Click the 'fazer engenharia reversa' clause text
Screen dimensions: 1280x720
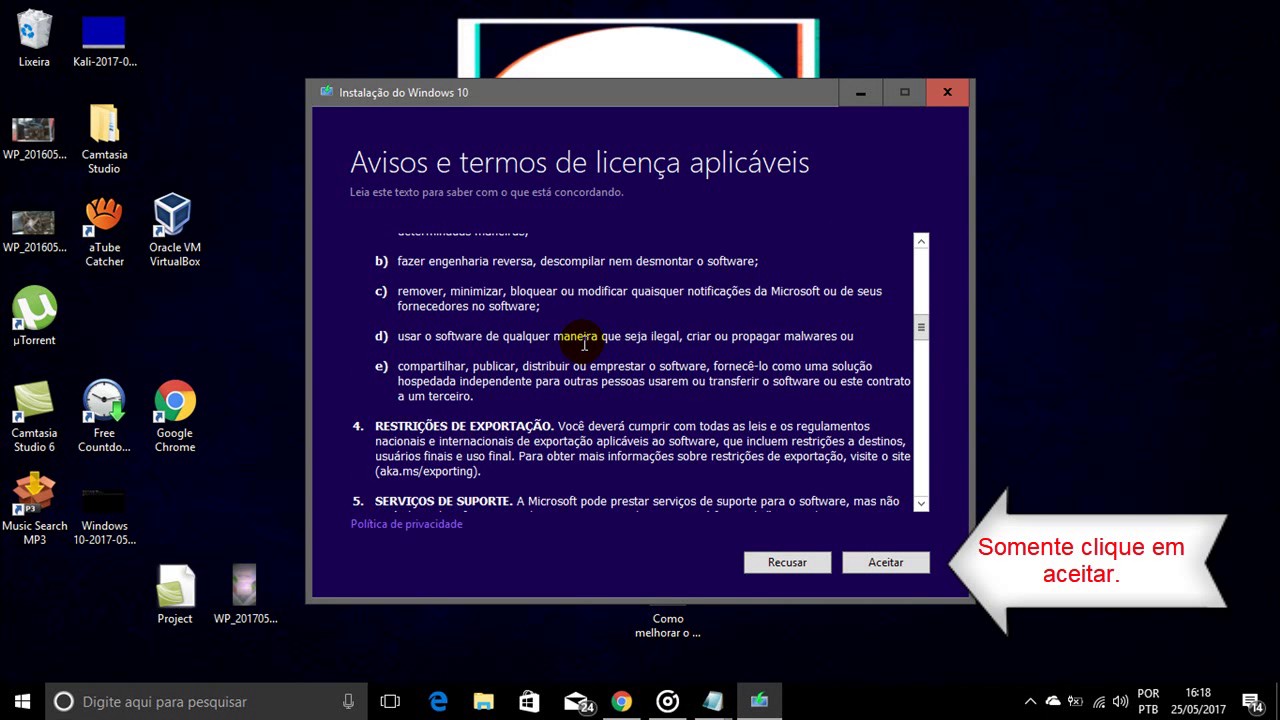pos(577,261)
